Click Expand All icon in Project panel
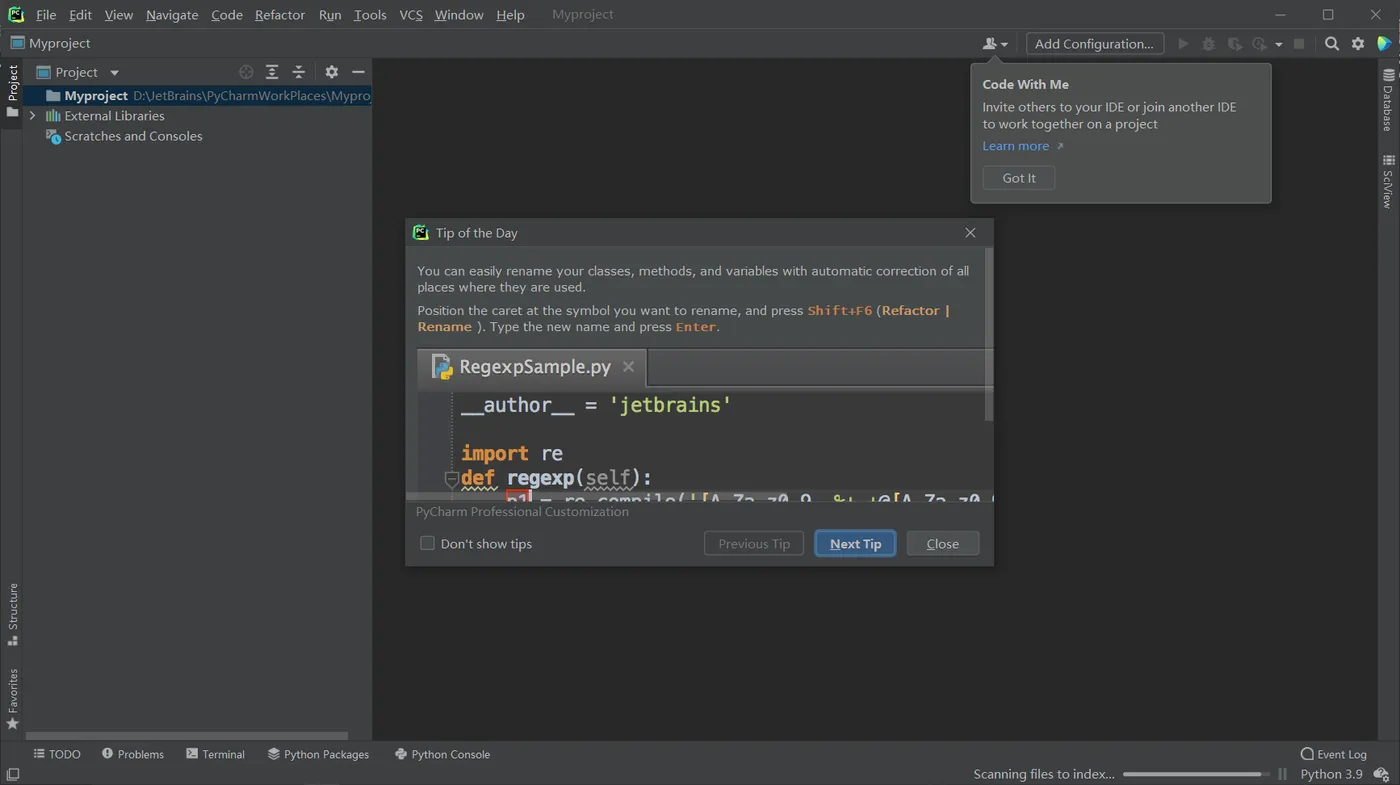This screenshot has width=1400, height=785. tap(272, 72)
